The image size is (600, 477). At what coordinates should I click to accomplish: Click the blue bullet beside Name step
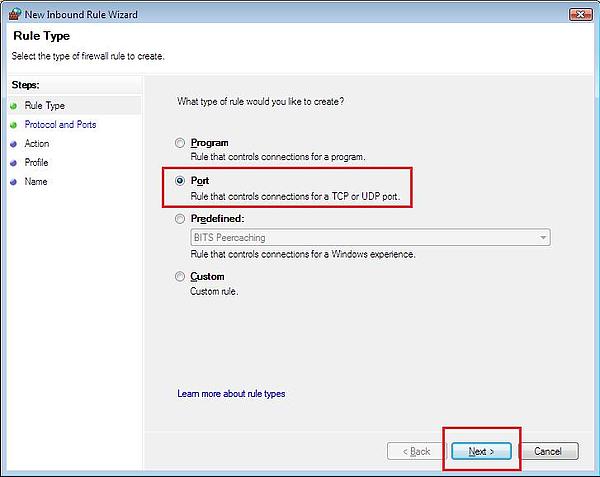point(12,182)
